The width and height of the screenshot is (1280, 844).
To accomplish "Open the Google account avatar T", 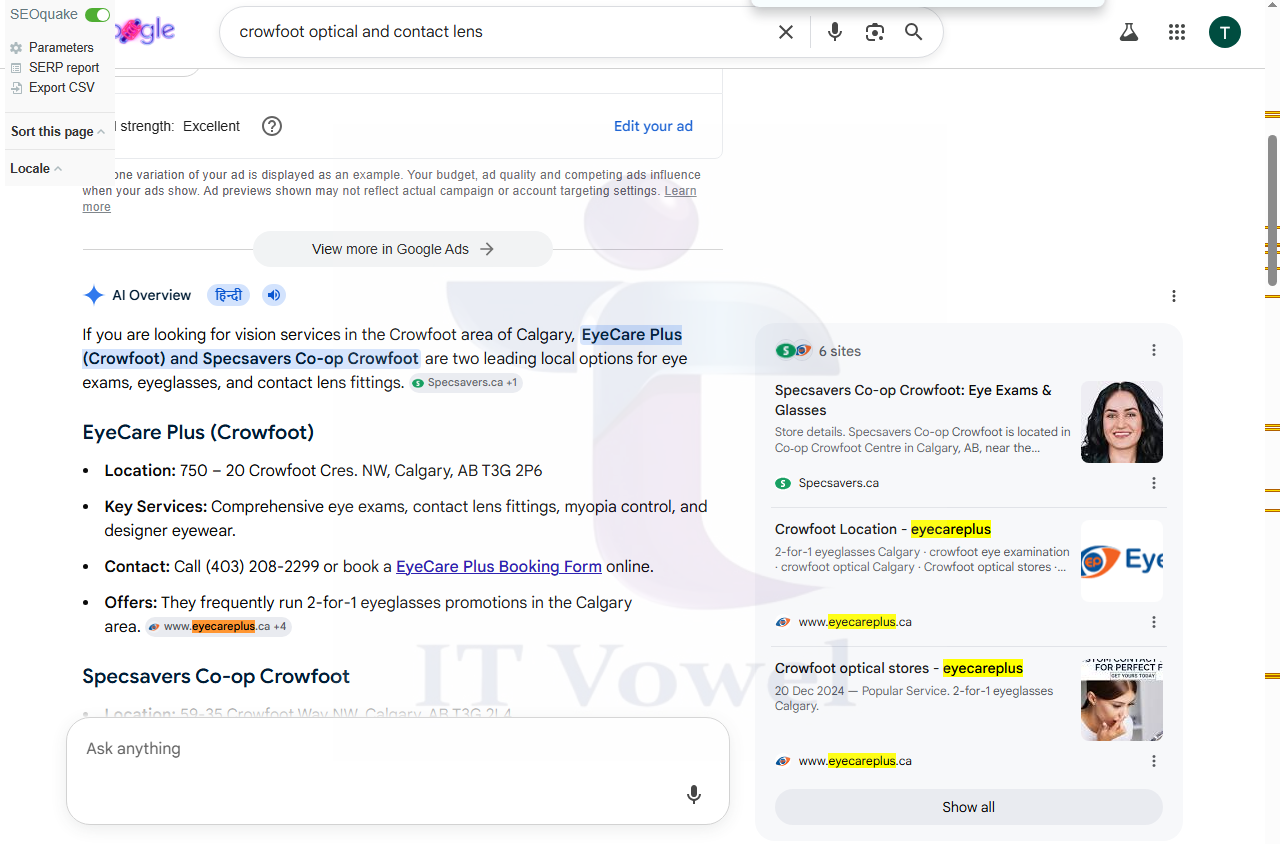I will [1225, 32].
